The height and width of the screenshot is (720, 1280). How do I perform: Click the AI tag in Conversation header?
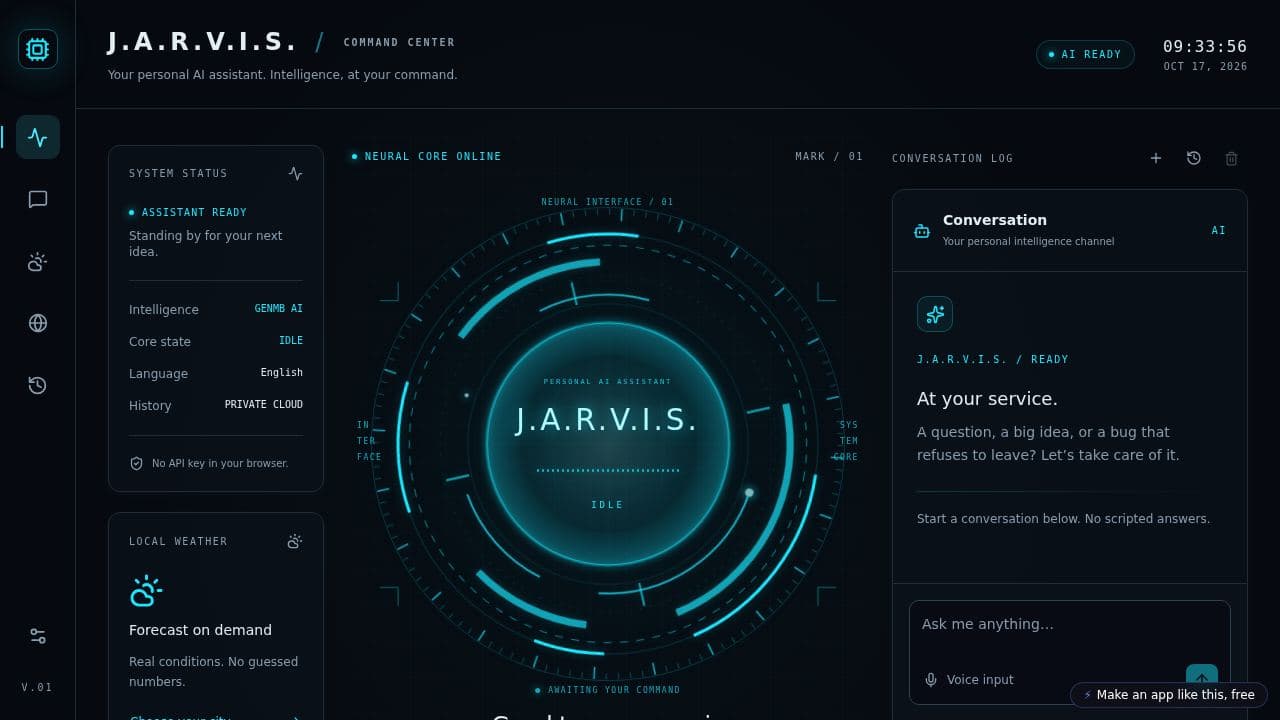coord(1219,231)
